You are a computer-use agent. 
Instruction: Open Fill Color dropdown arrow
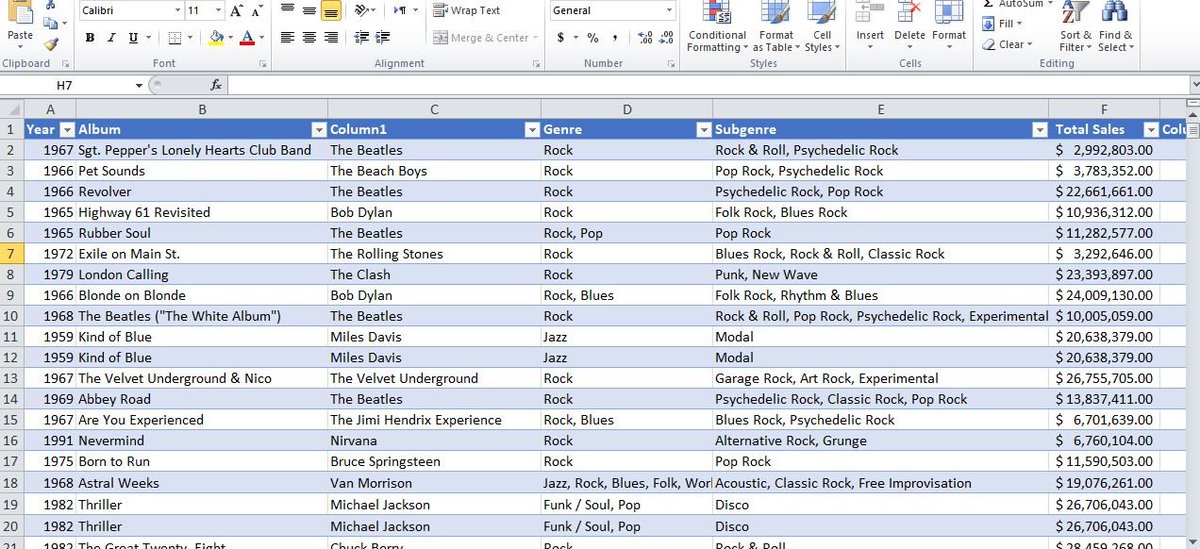point(231,38)
